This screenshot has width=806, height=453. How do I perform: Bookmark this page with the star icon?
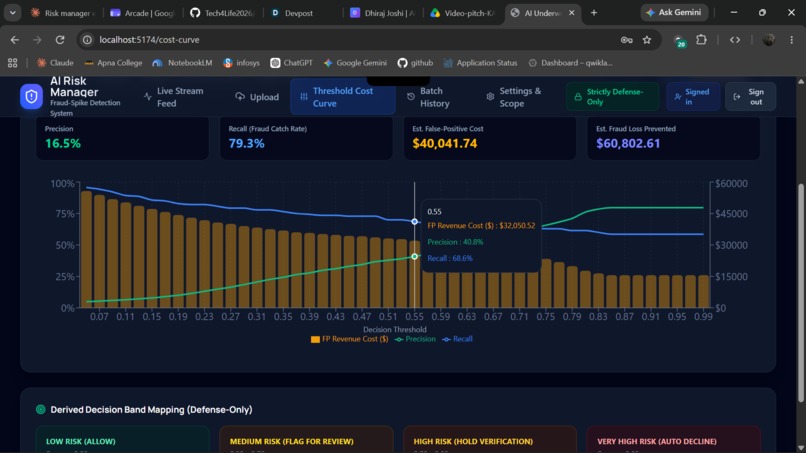click(647, 40)
